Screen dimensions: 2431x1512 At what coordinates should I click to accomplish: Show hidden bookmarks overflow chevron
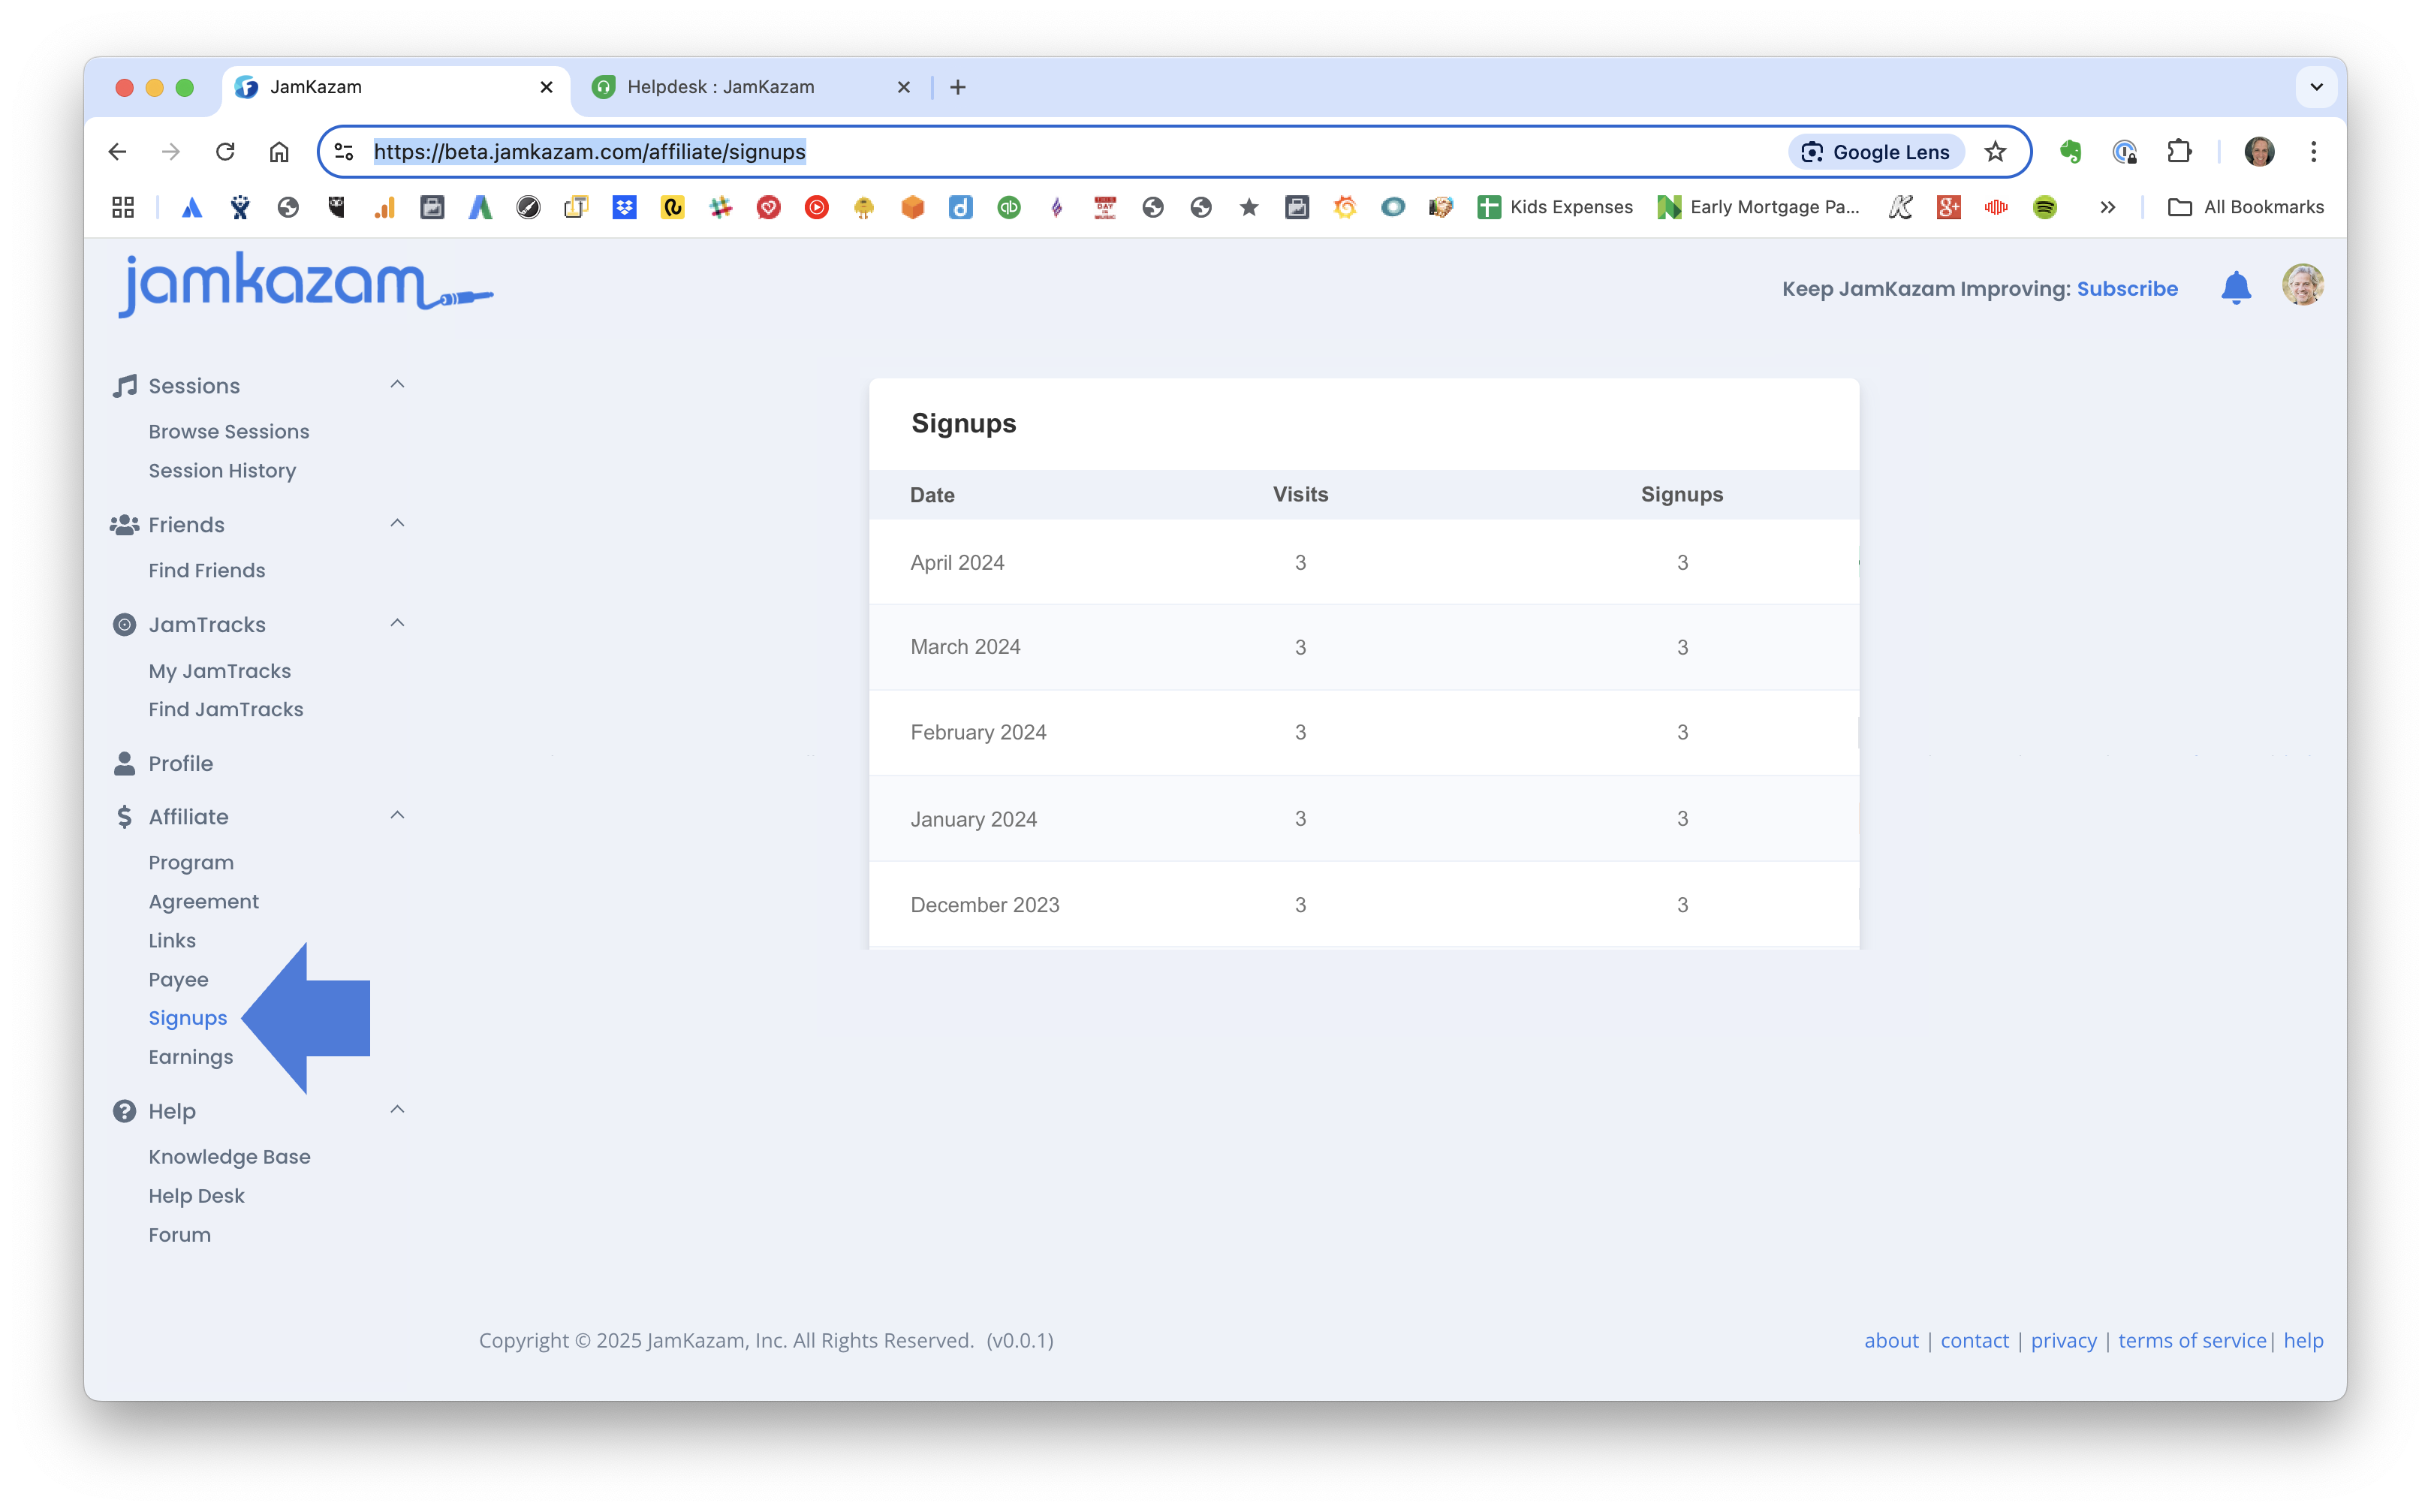pyautogui.click(x=2107, y=207)
